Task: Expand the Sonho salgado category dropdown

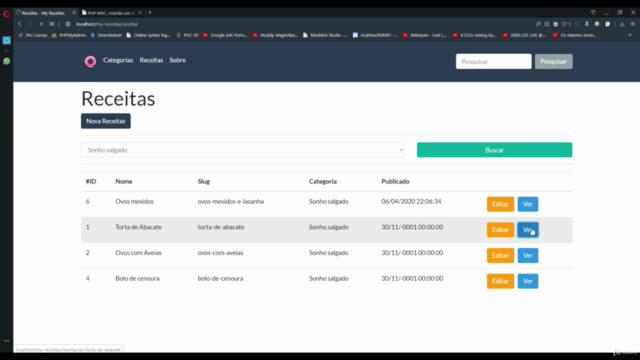Action: click(242, 150)
